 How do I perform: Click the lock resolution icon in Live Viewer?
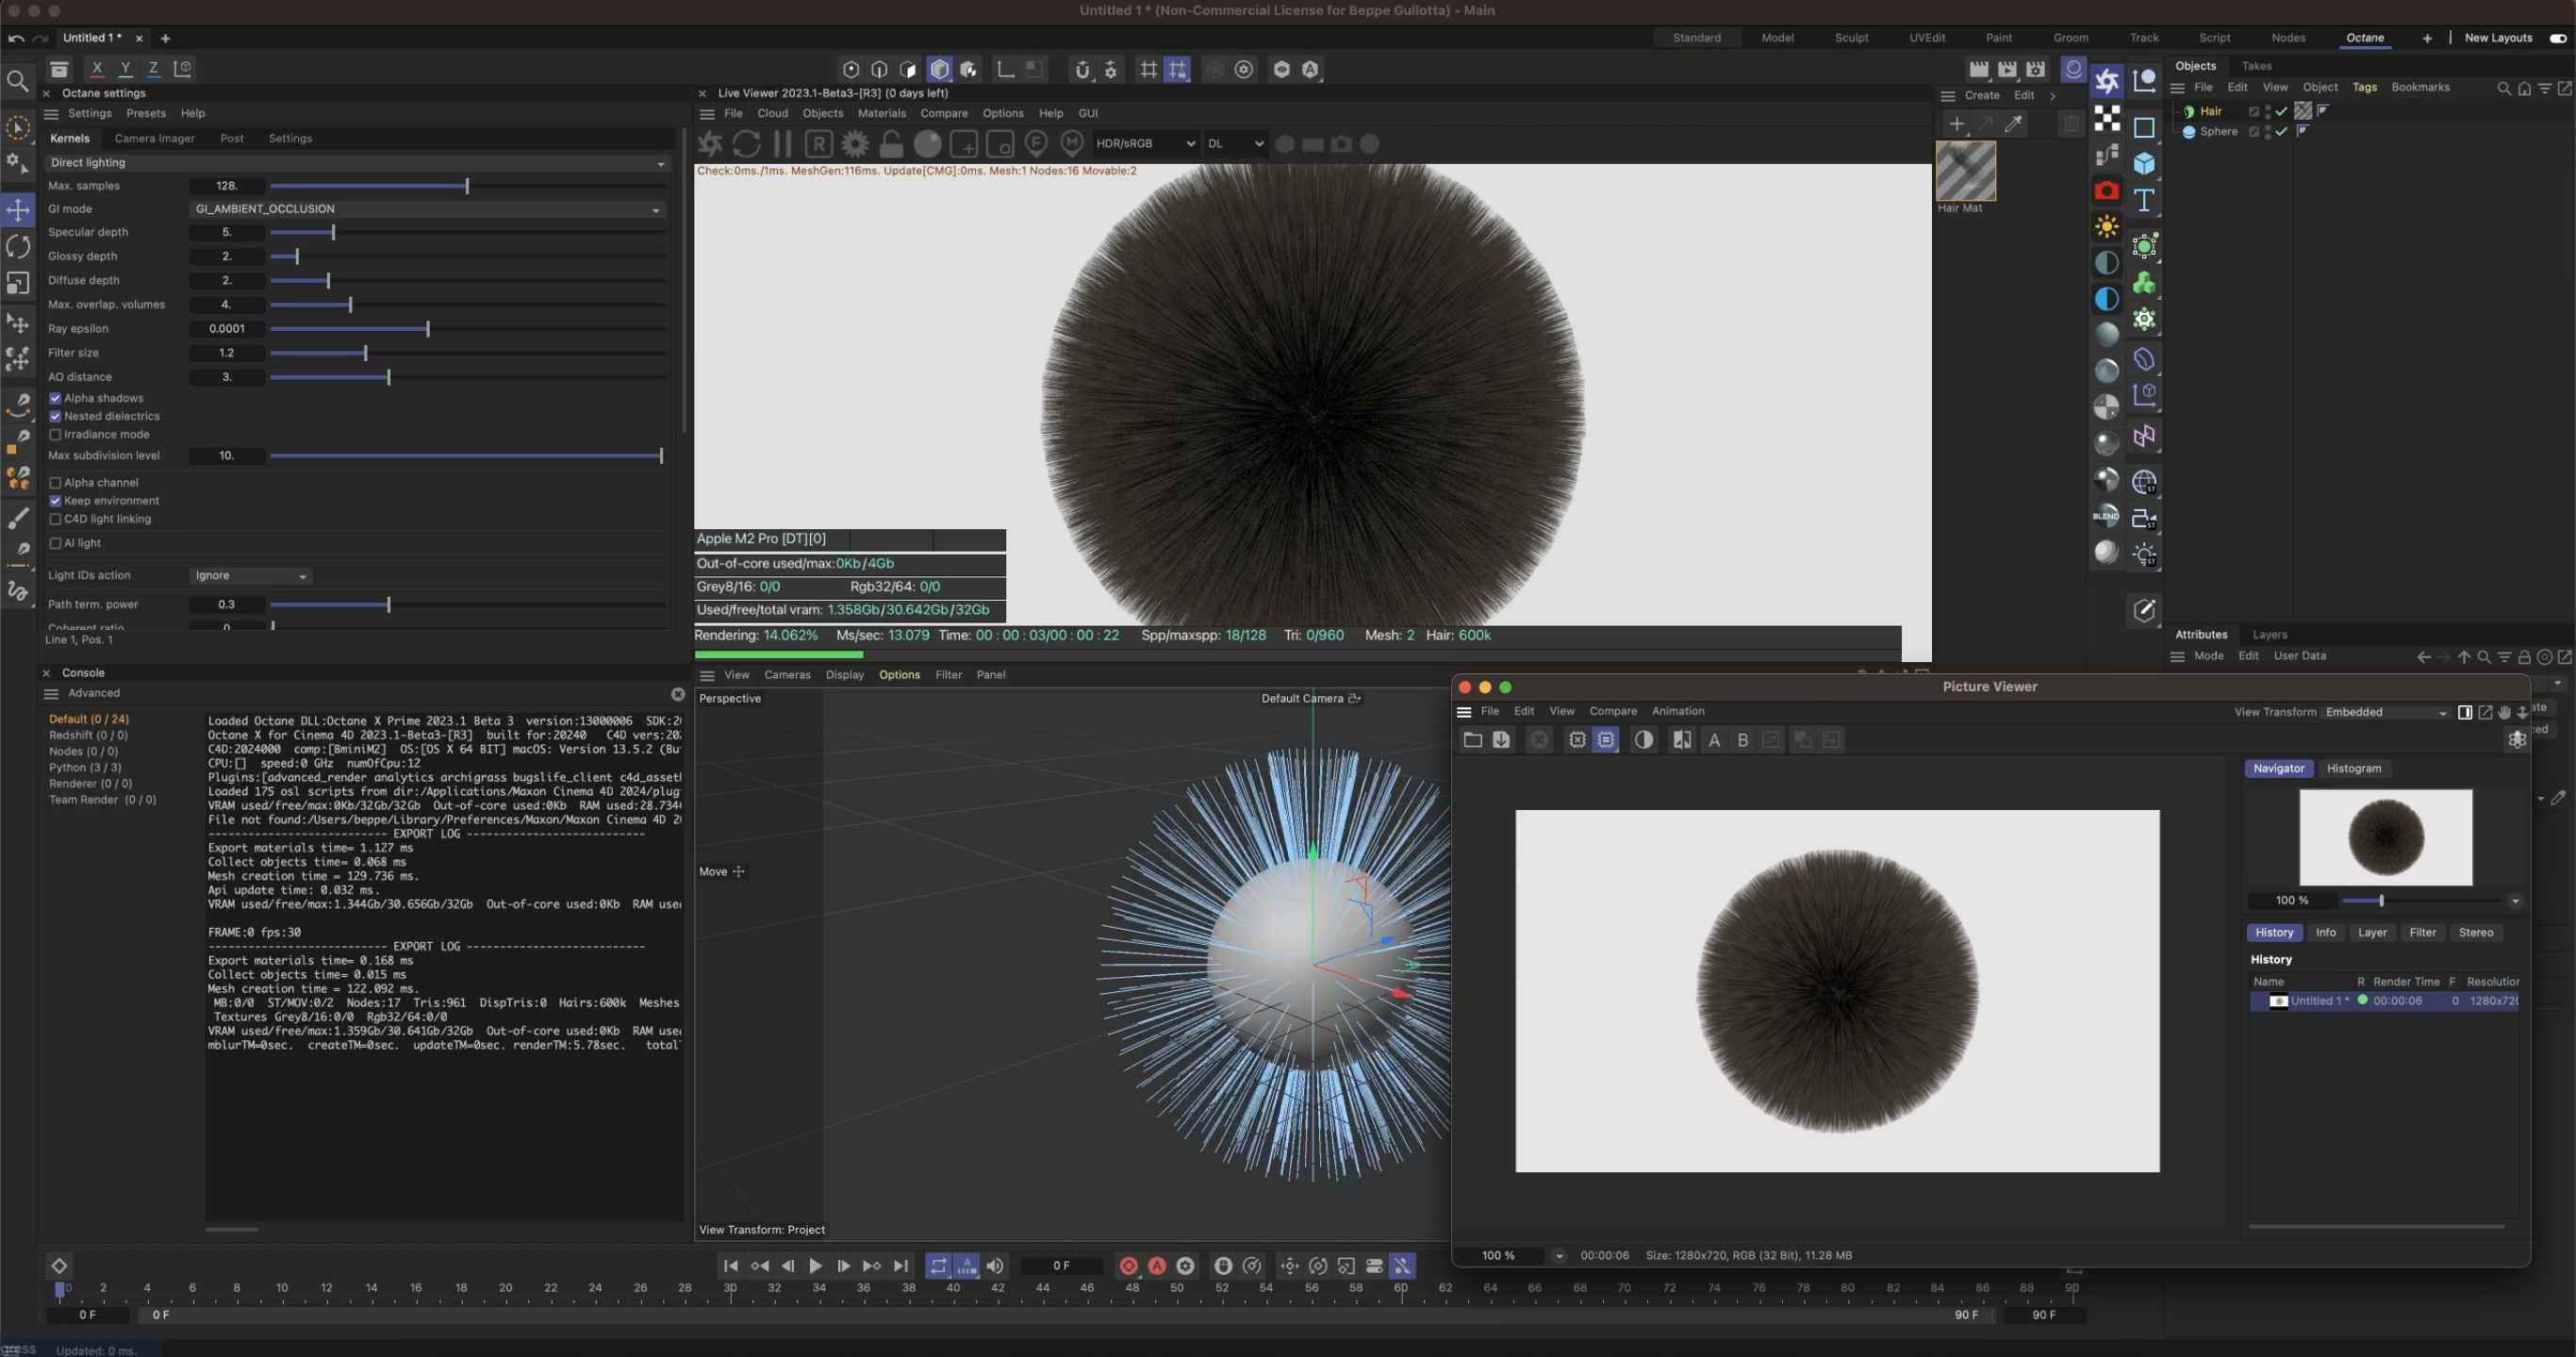point(891,144)
